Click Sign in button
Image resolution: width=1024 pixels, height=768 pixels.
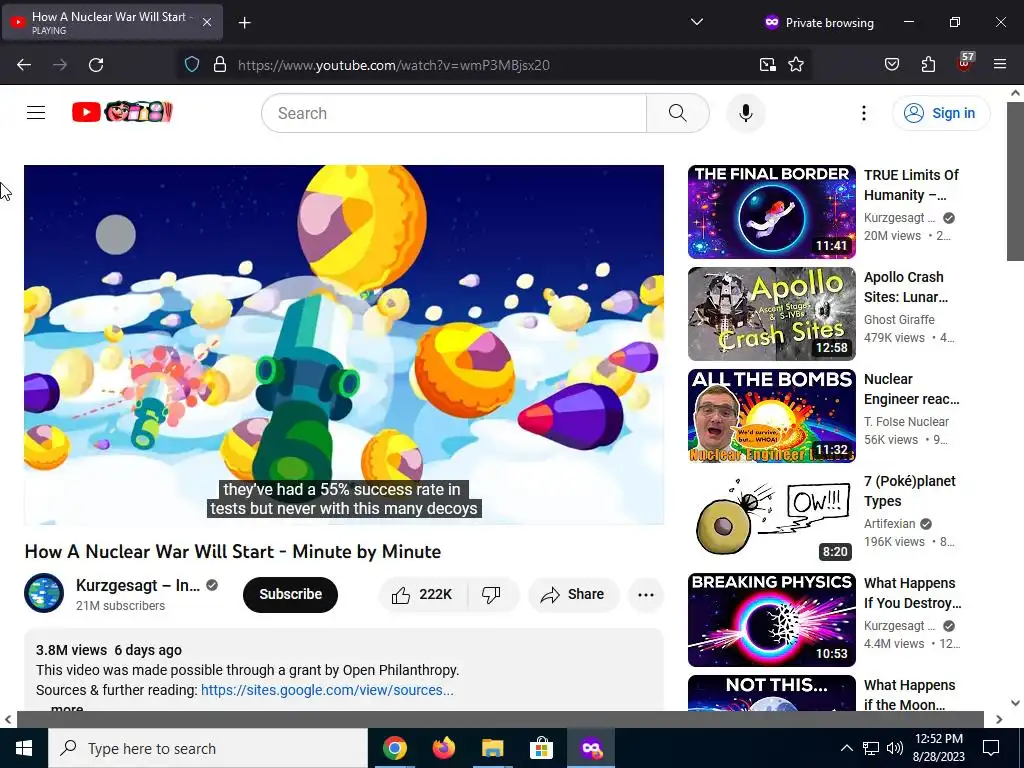pyautogui.click(x=941, y=113)
